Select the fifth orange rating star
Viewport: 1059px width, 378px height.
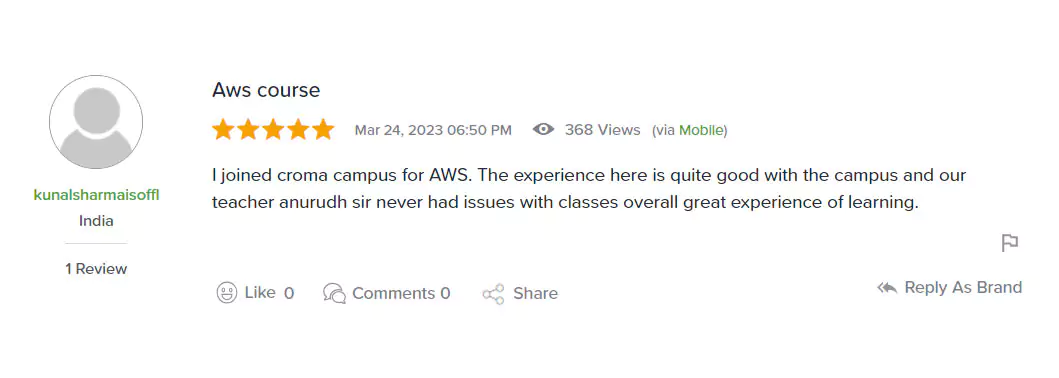click(x=323, y=129)
